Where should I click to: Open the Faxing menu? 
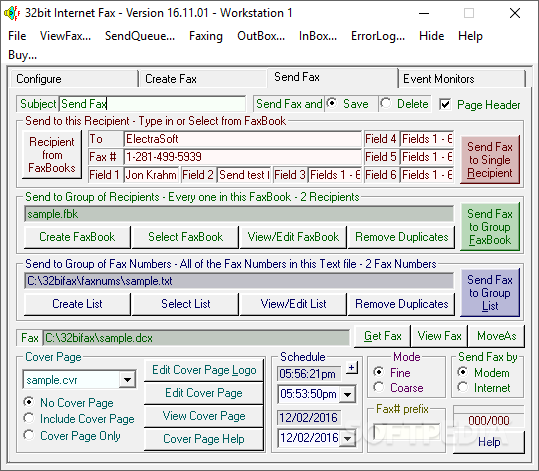click(206, 36)
